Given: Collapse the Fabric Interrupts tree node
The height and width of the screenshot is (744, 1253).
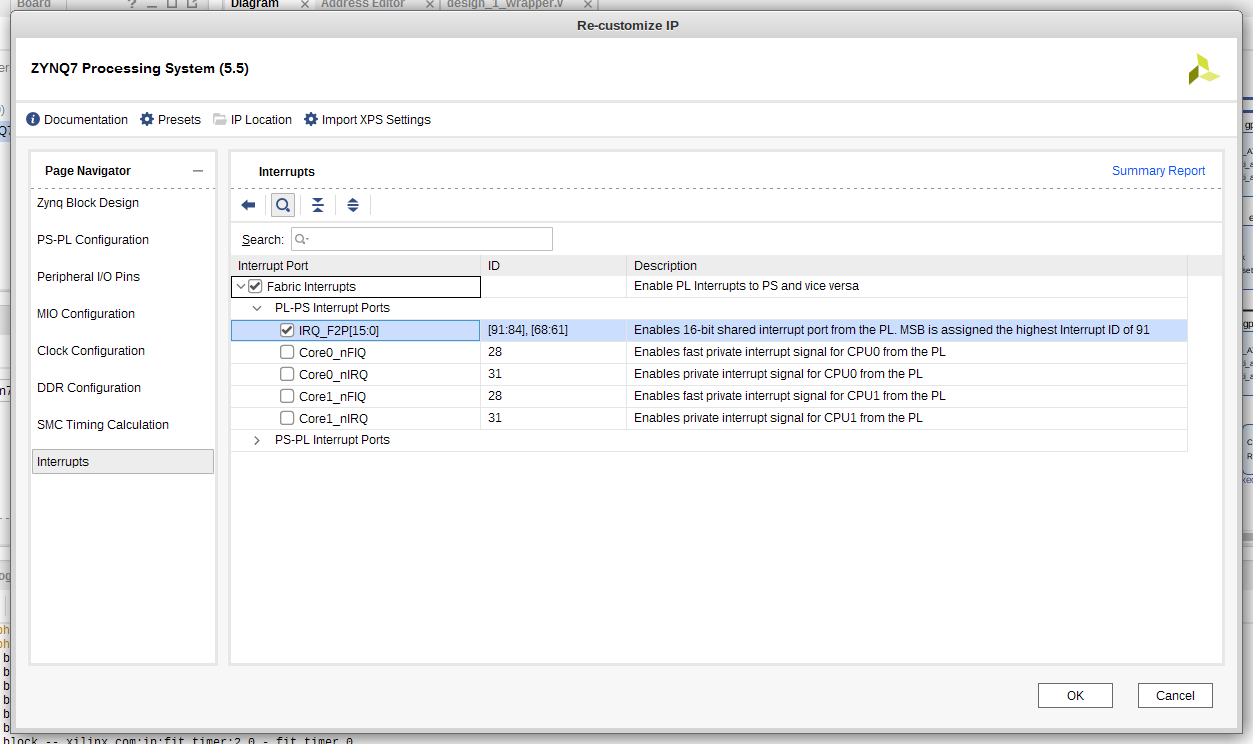Looking at the screenshot, I should point(240,286).
